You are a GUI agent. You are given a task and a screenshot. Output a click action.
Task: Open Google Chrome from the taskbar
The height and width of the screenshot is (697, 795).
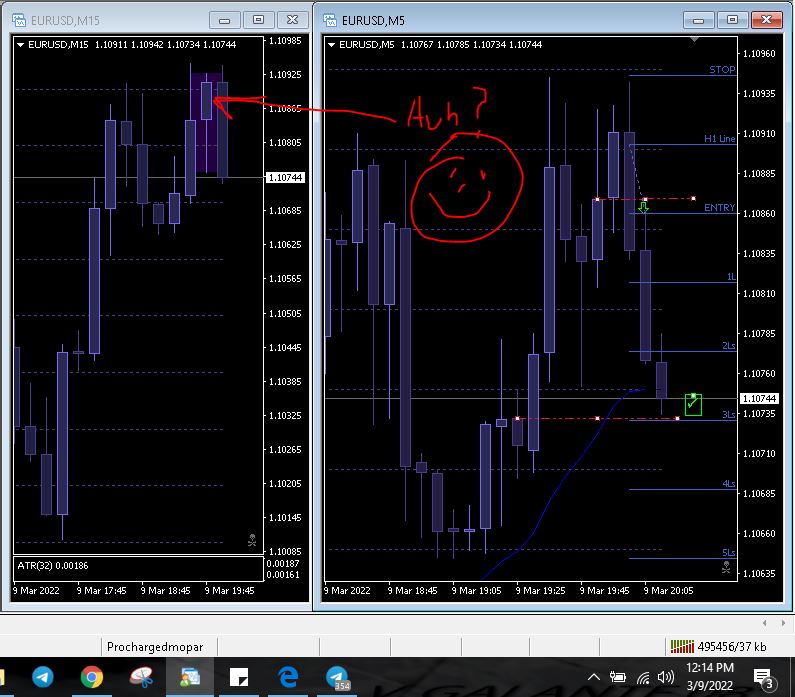[x=92, y=677]
